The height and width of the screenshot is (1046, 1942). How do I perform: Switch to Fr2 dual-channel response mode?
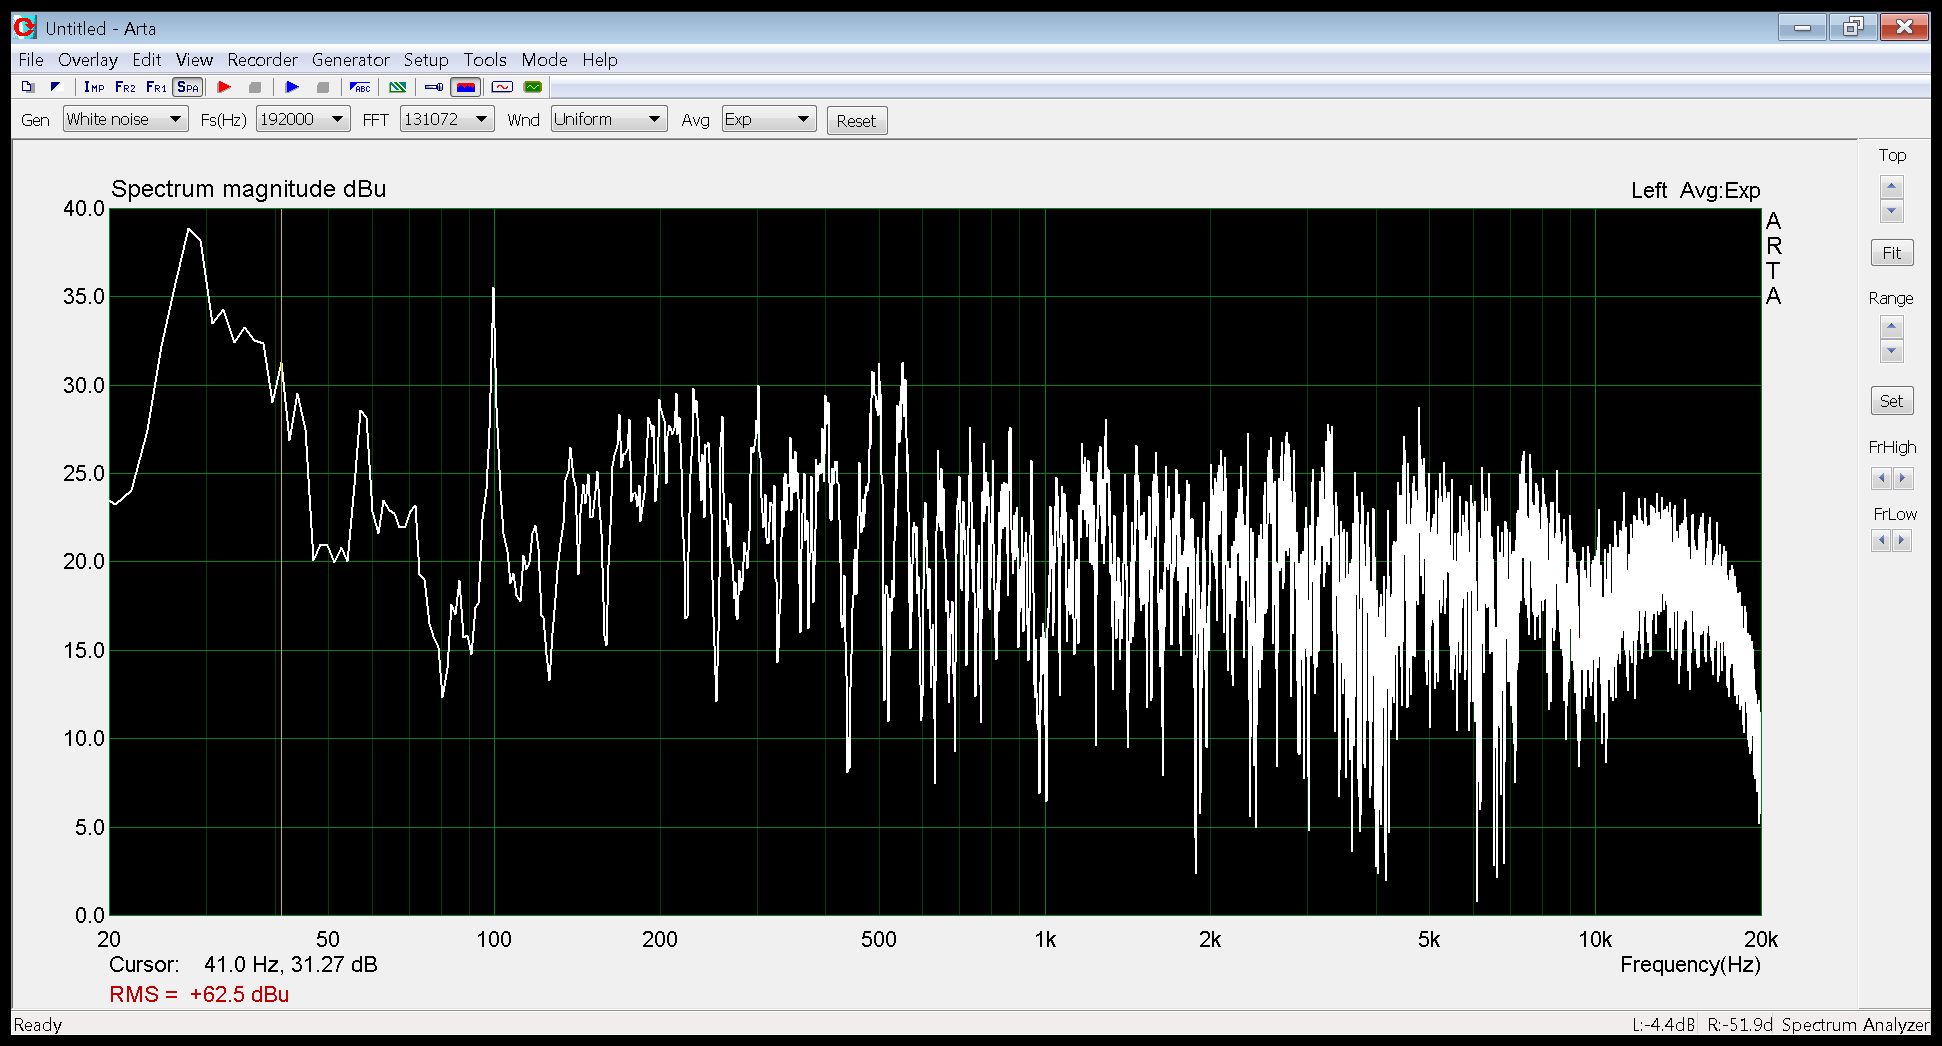click(125, 87)
